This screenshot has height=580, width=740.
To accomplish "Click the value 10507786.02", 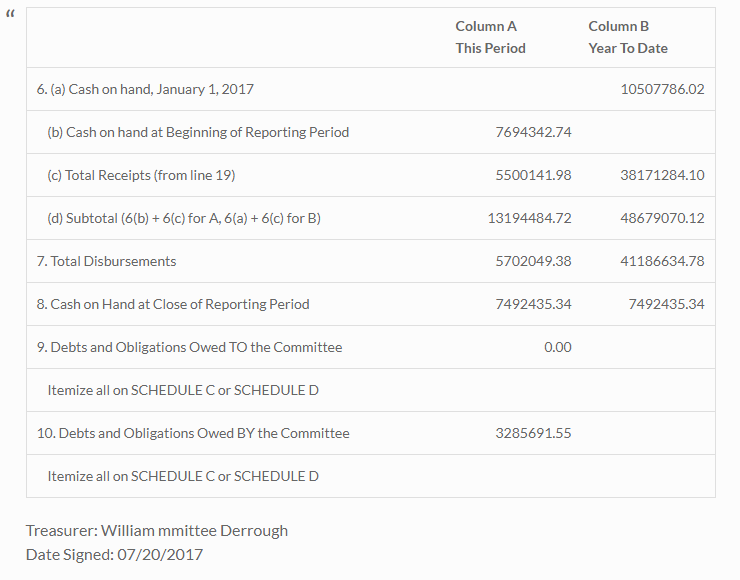I will (x=662, y=89).
